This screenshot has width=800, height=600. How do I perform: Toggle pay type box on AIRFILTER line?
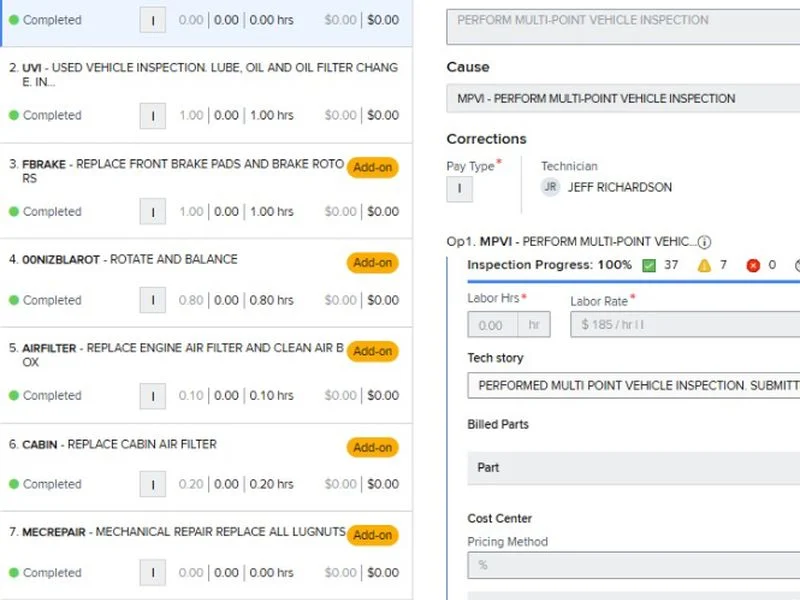152,396
